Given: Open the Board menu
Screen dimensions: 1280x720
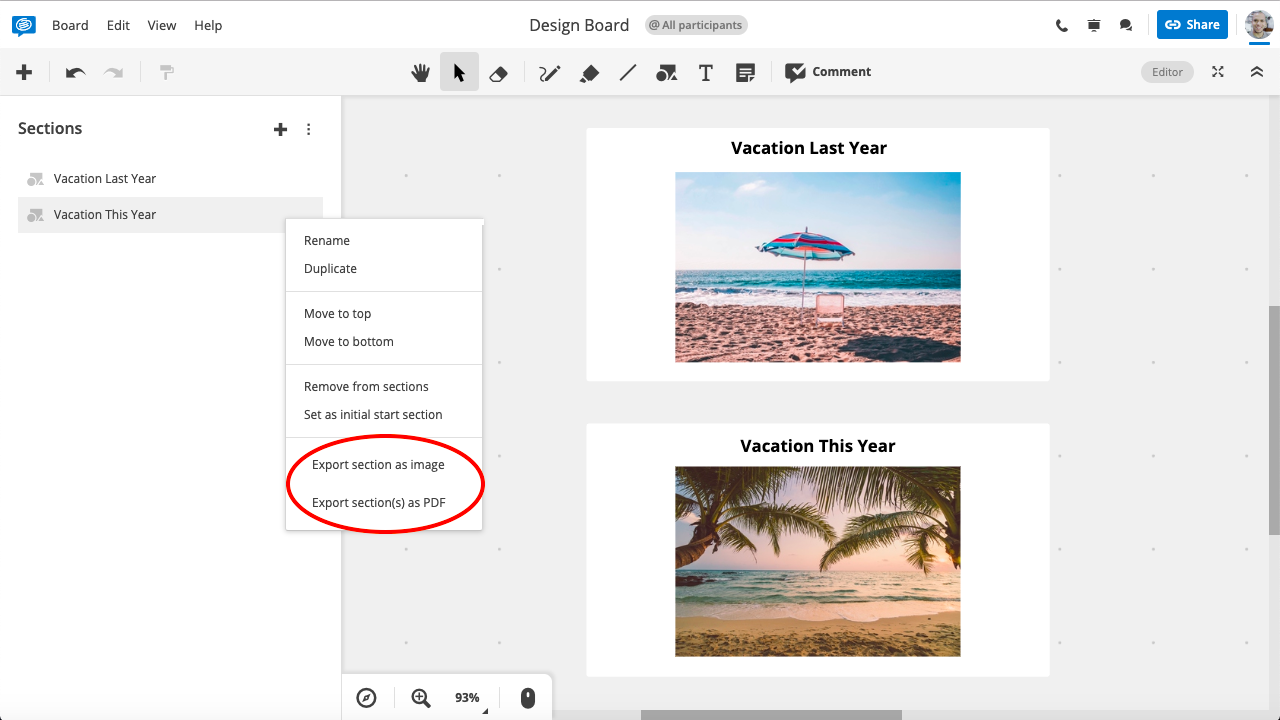Looking at the screenshot, I should 70,25.
